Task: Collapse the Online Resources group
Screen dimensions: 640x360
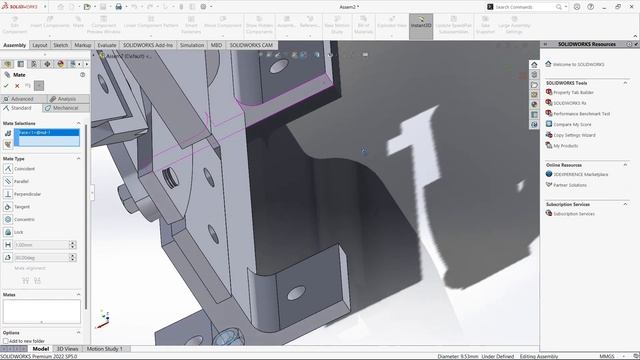Action: tap(625, 165)
